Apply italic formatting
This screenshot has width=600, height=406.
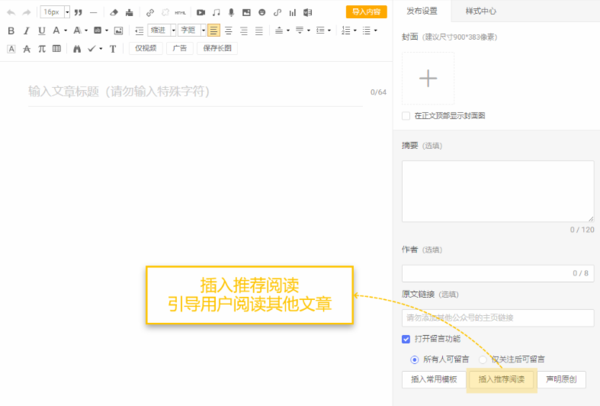(26, 31)
